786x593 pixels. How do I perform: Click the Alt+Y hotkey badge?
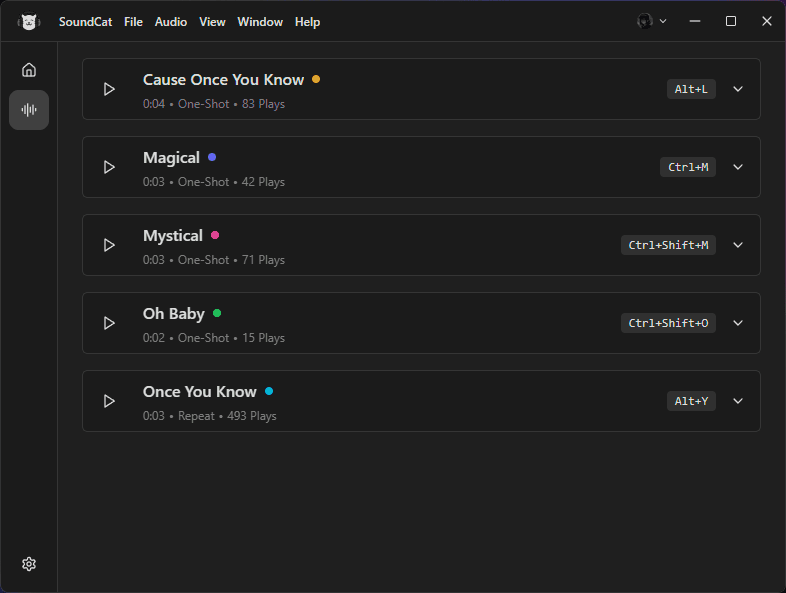click(x=691, y=401)
